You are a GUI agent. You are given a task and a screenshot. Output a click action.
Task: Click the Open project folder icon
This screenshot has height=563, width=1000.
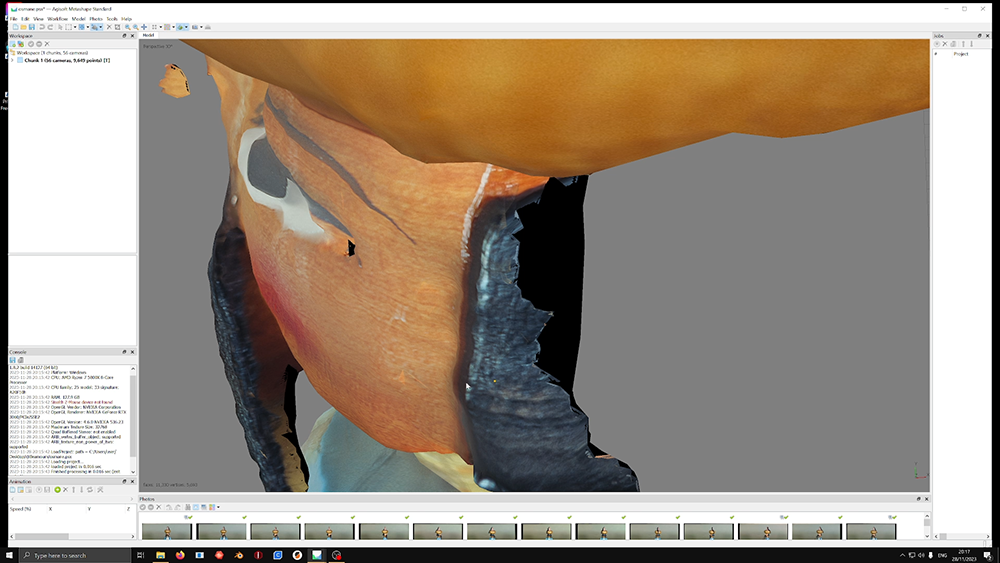point(22,27)
